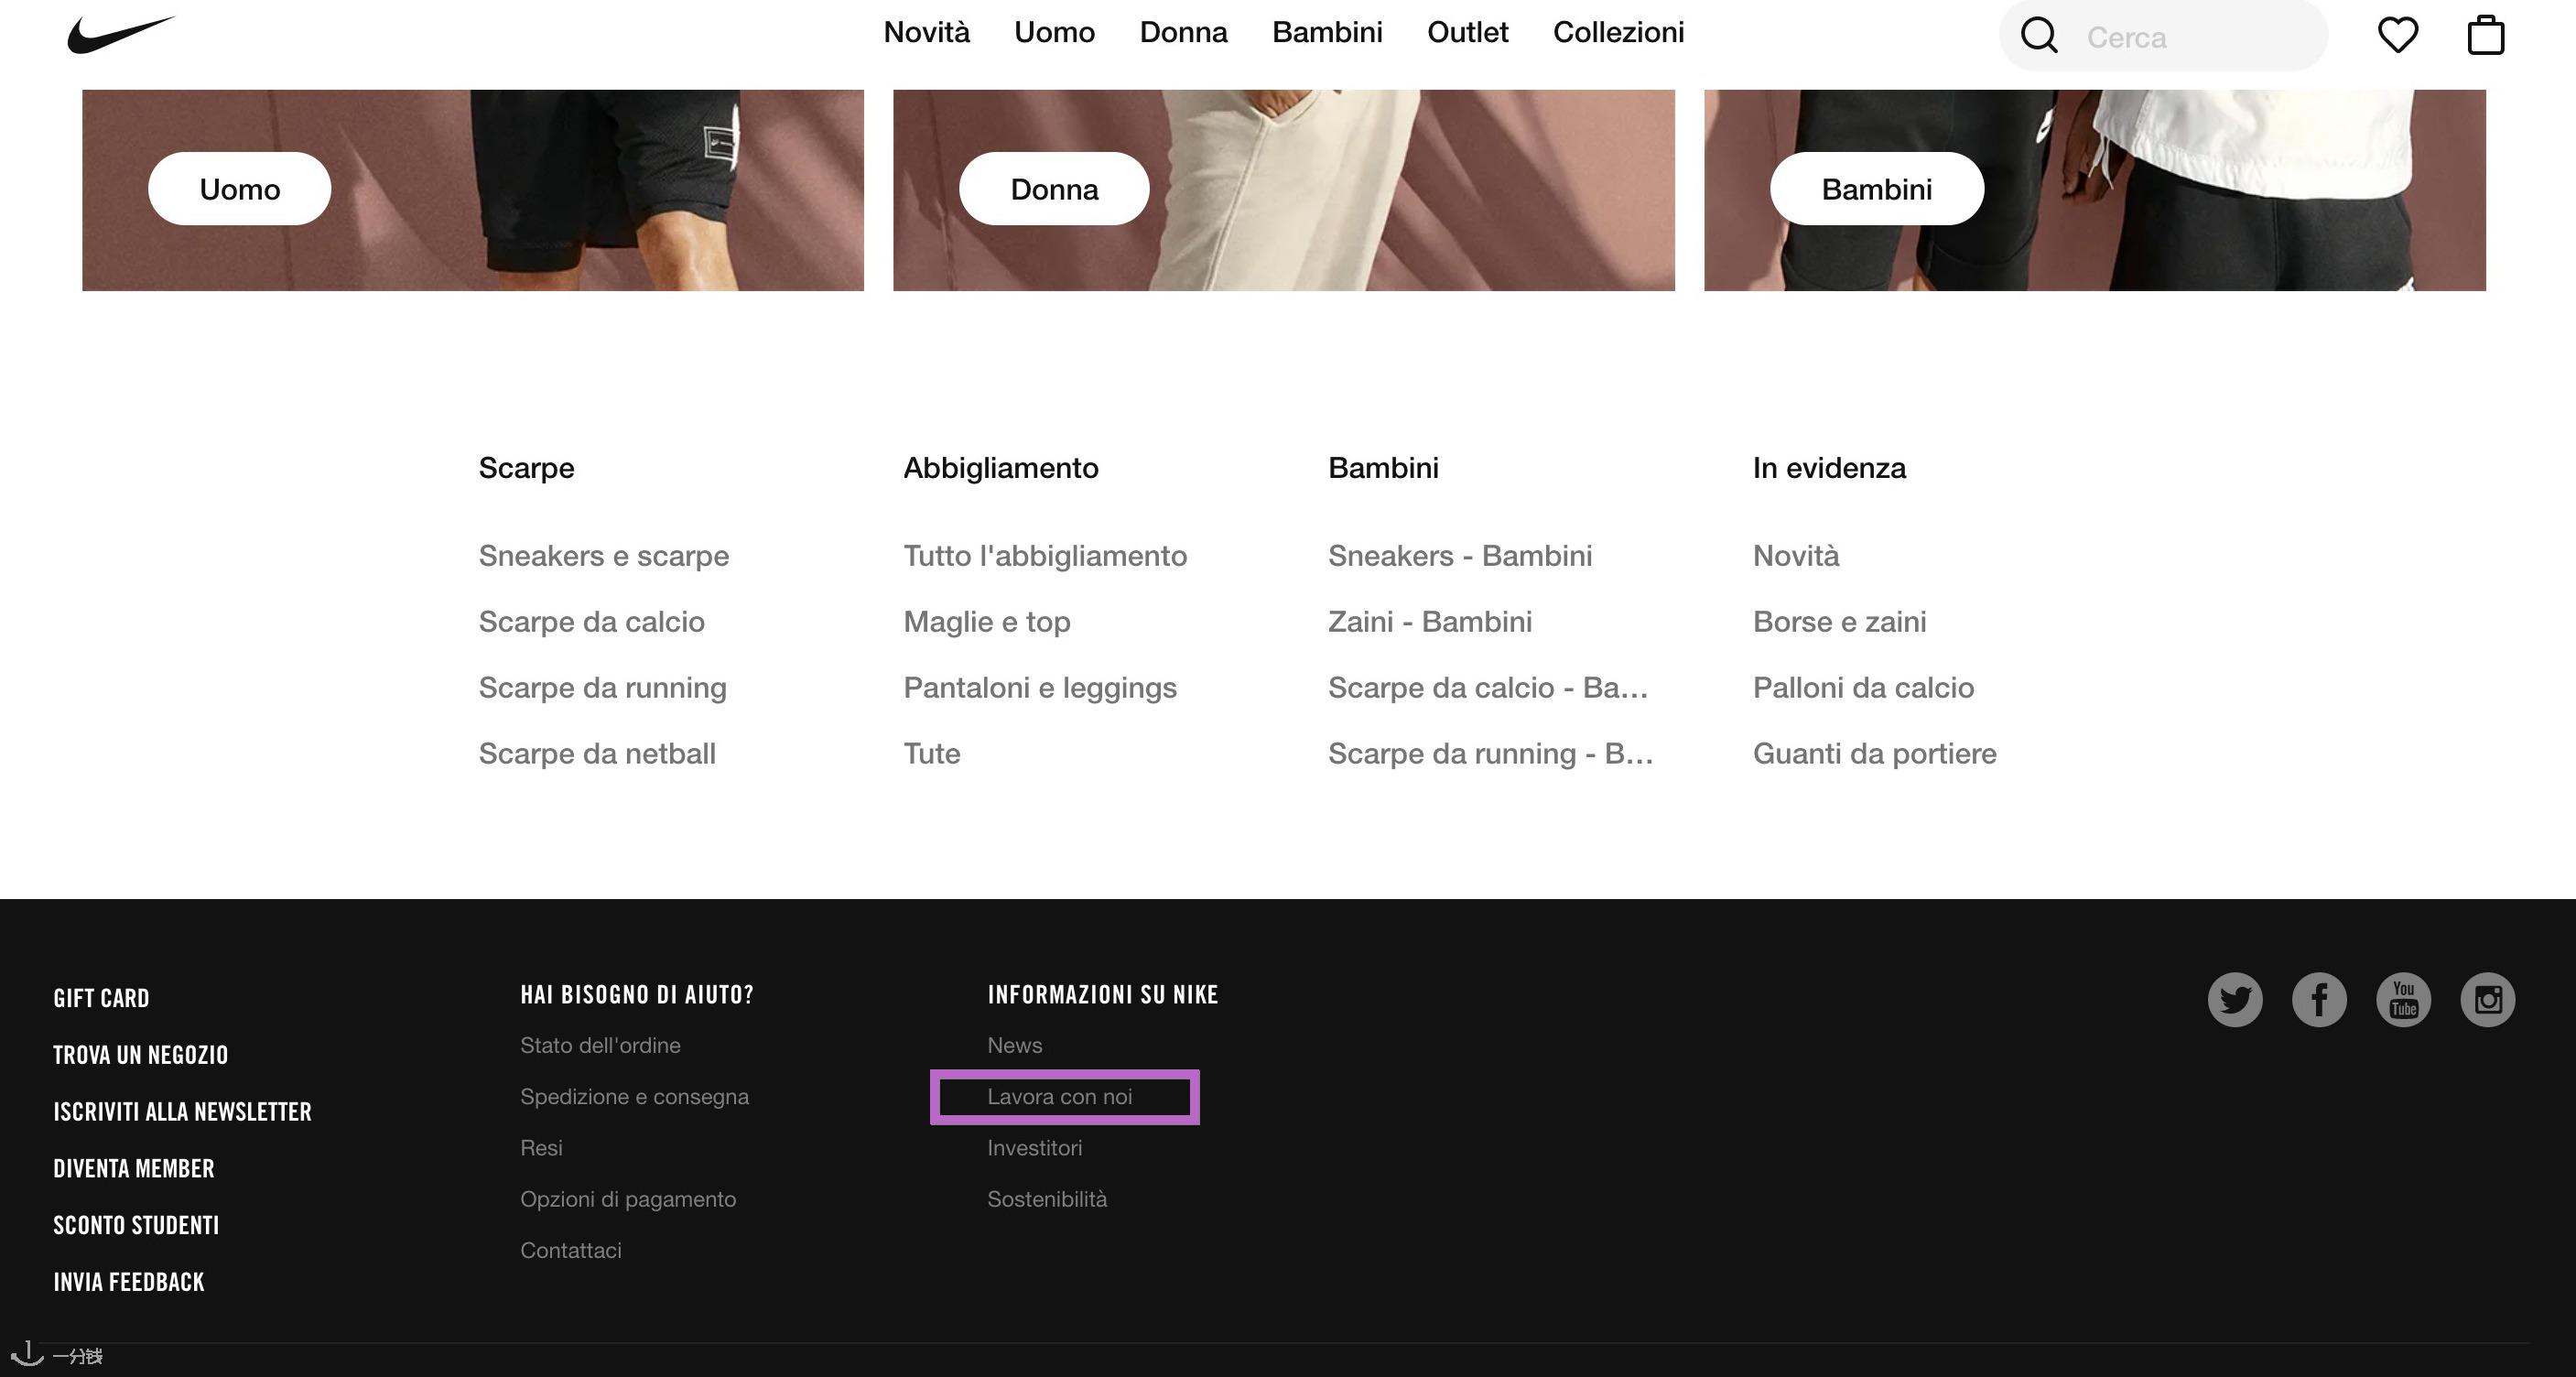Open TROVA UN NEGOZIO footer link
2576x1377 pixels.
tap(140, 1055)
